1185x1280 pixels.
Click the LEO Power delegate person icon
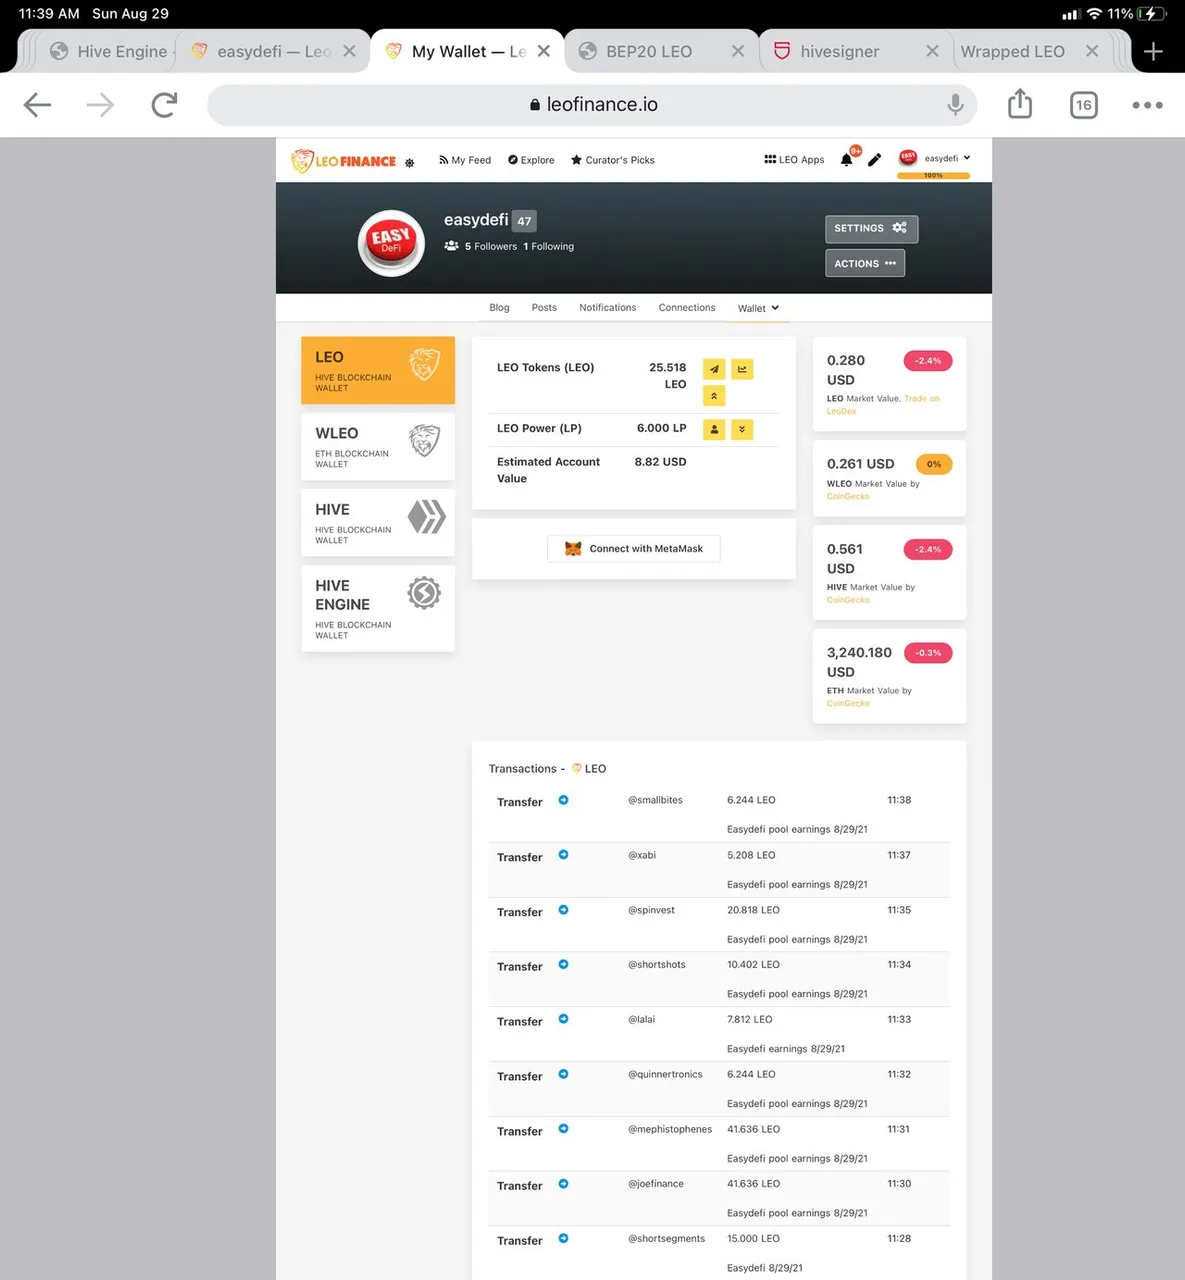pos(714,430)
